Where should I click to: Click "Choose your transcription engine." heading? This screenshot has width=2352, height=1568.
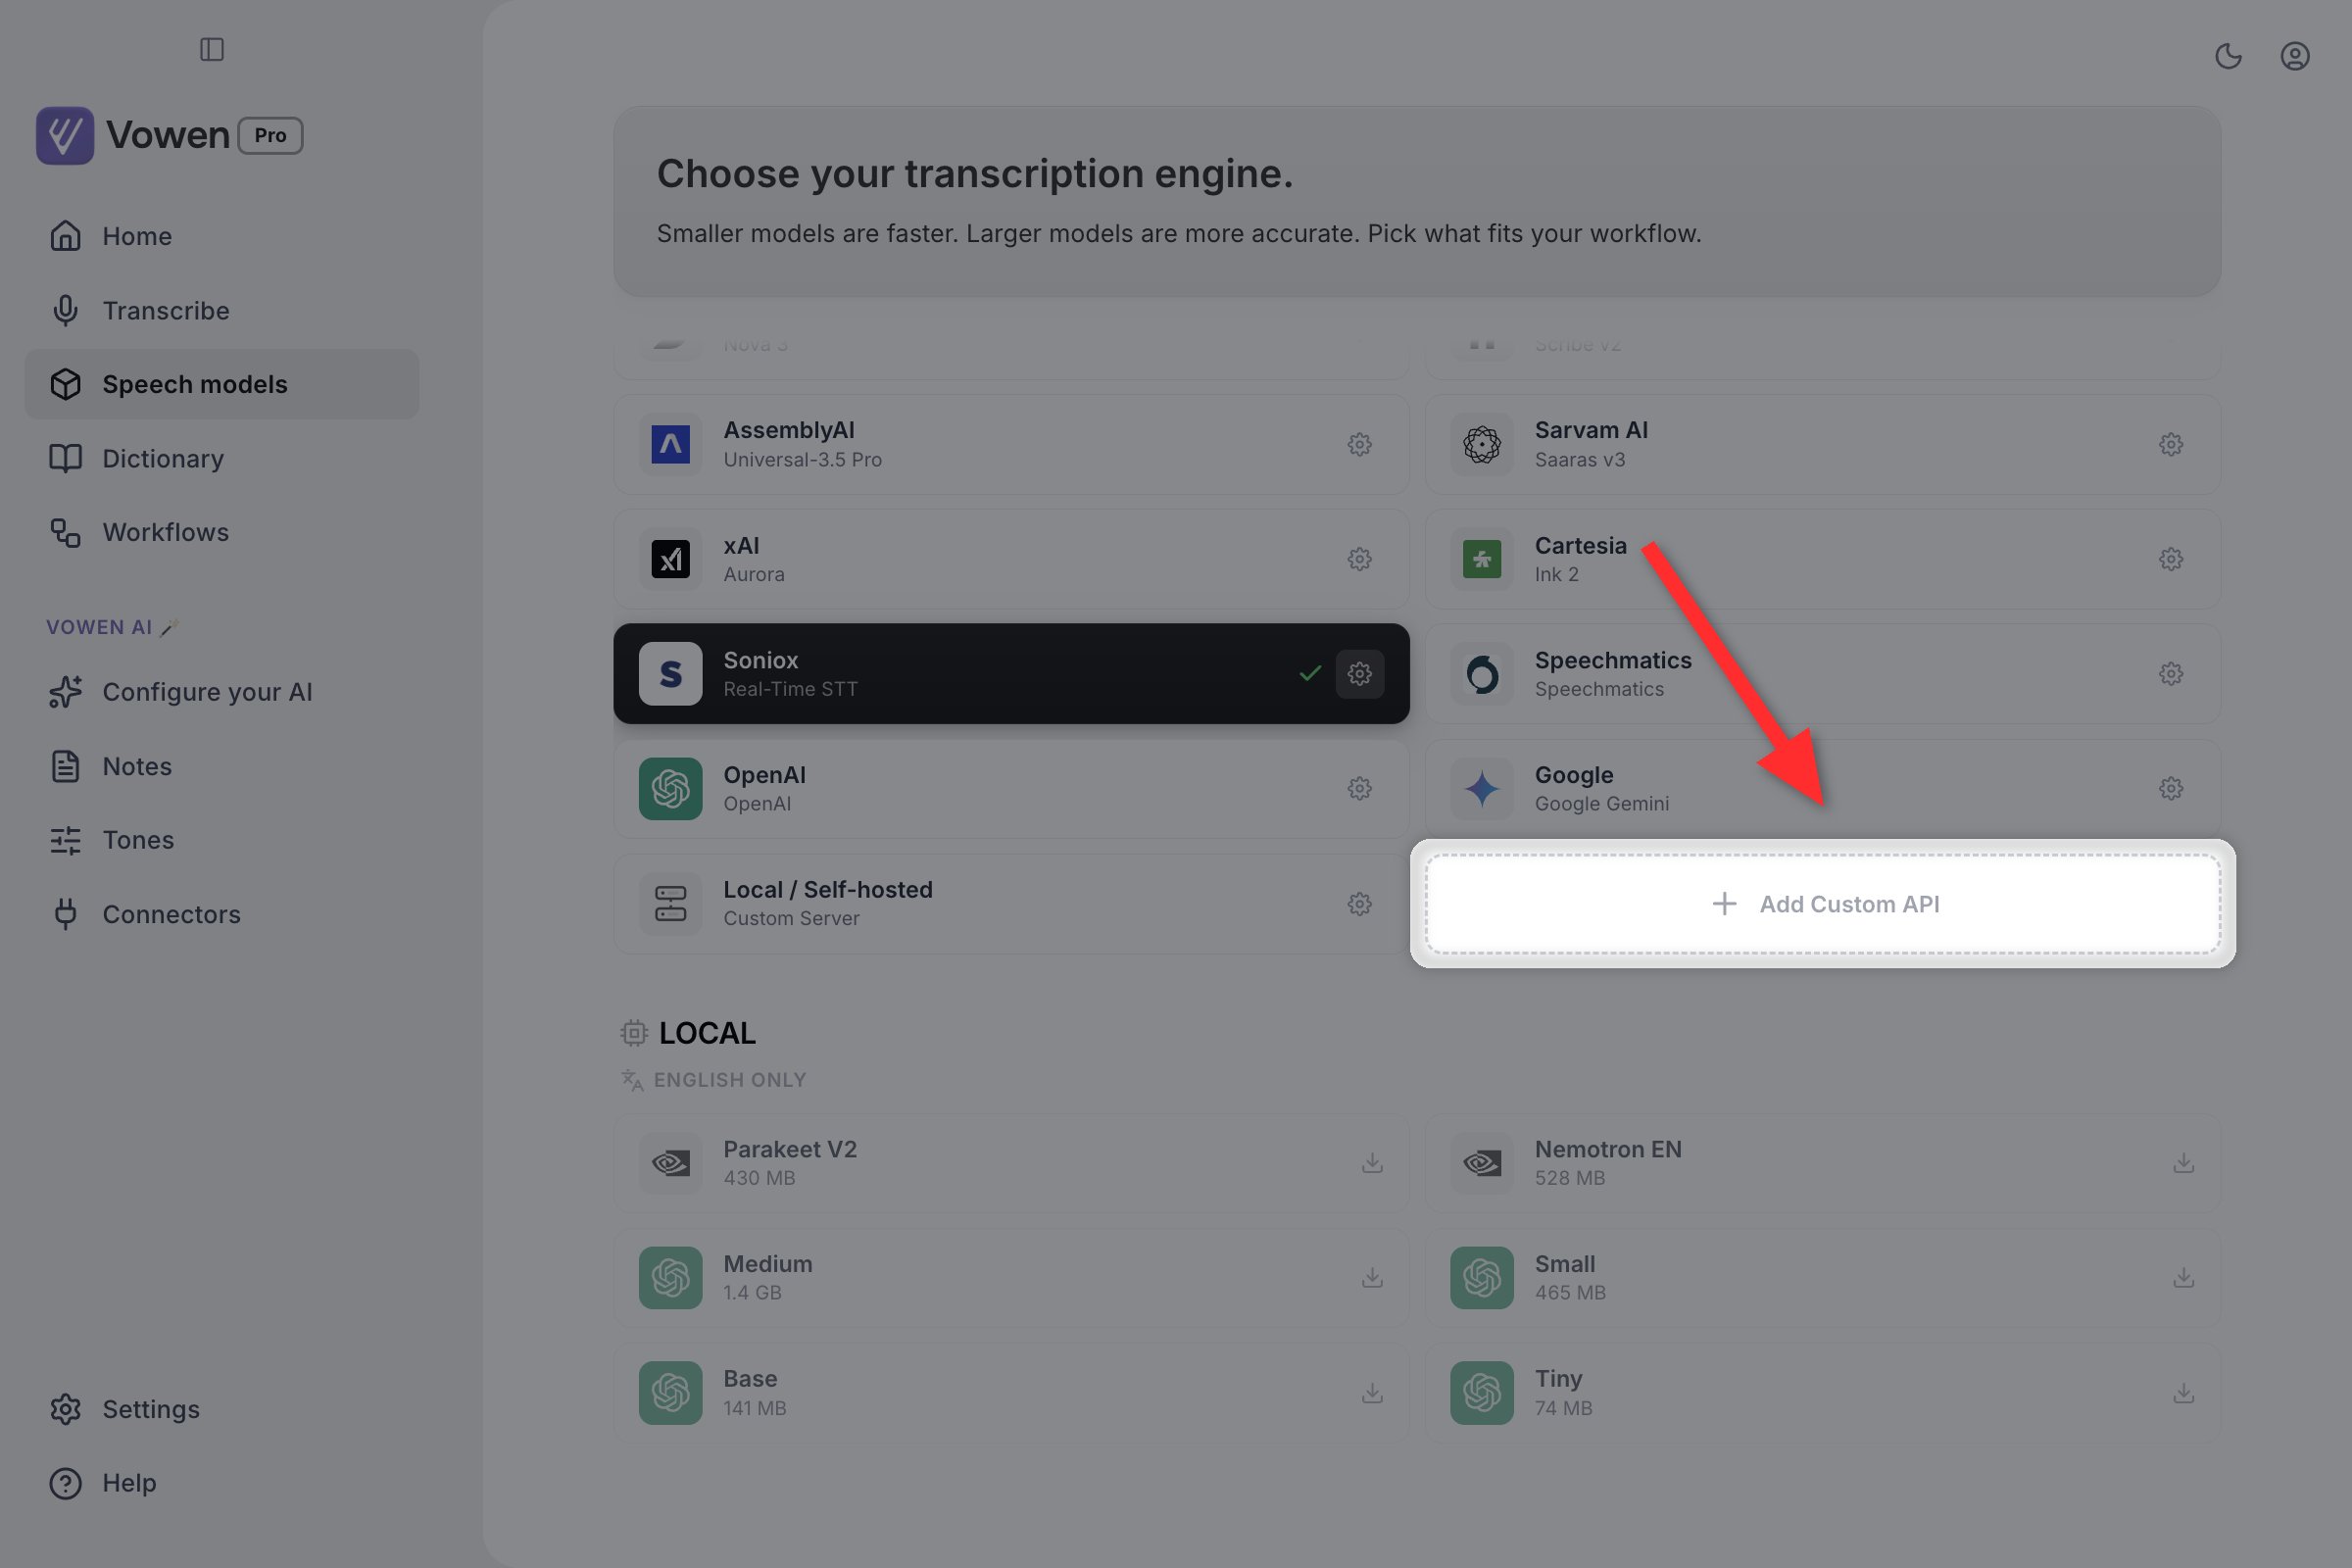click(974, 174)
